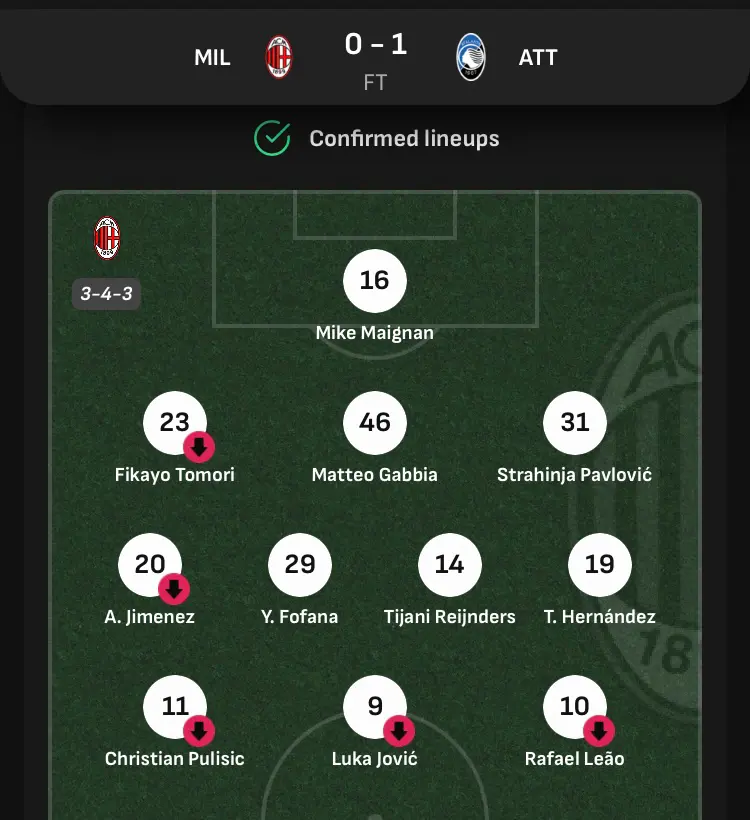Click Rafael Leão's substitution arrow badge
This screenshot has height=820, width=750.
[599, 731]
